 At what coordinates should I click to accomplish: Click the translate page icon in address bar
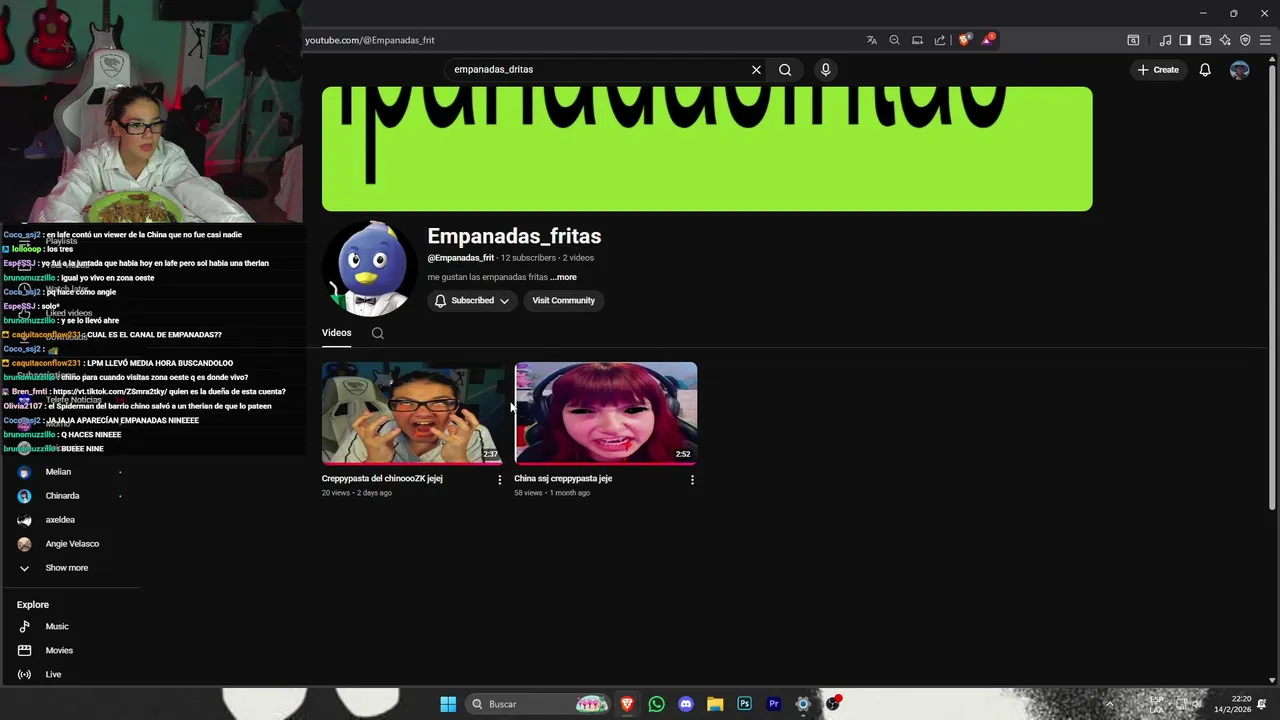pyautogui.click(x=872, y=40)
